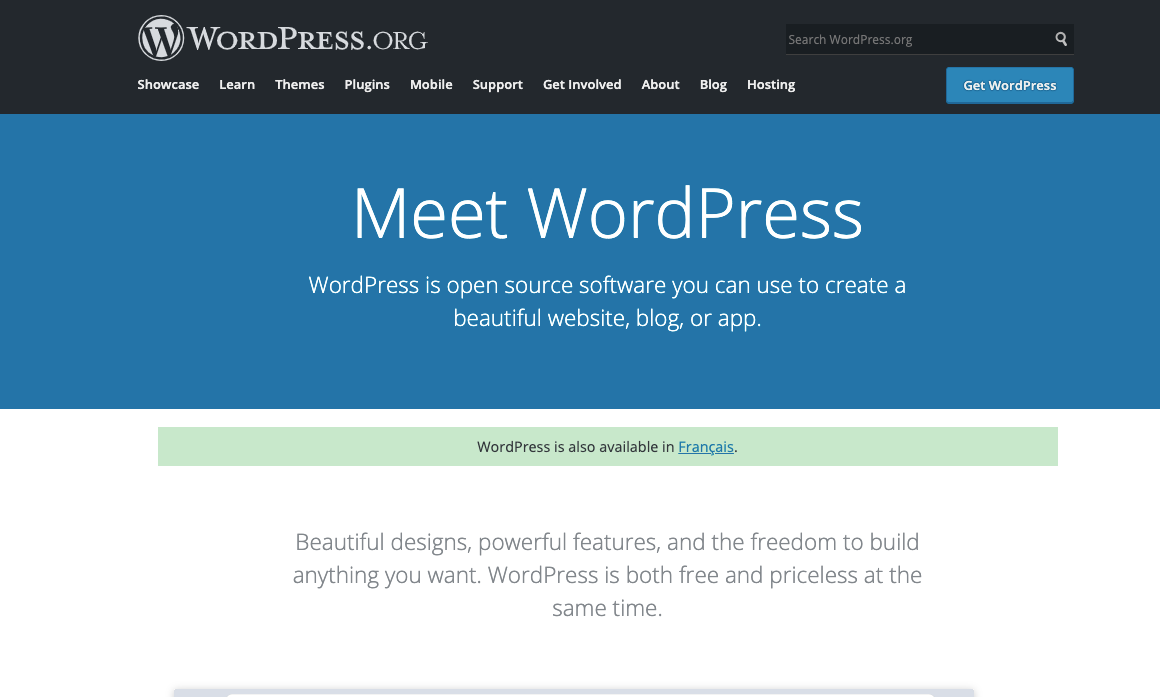The width and height of the screenshot is (1160, 697).
Task: Open the Get Involved menu item
Action: [x=582, y=84]
